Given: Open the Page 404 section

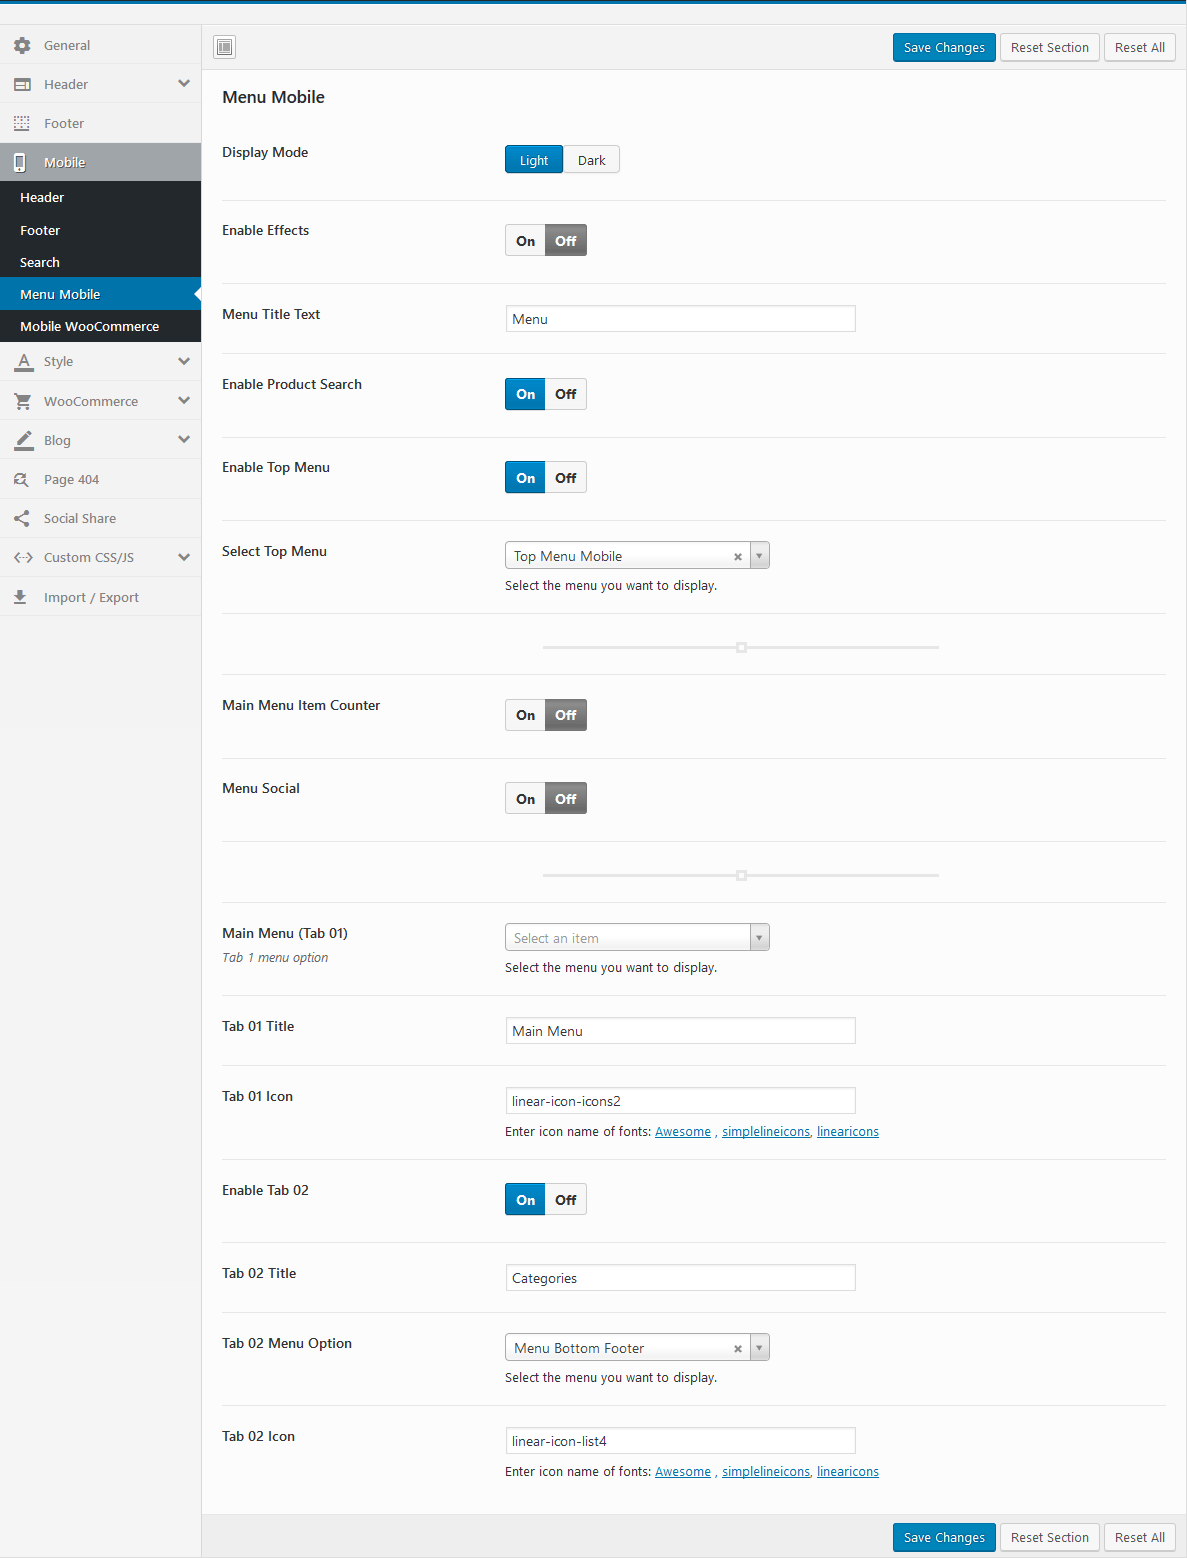Looking at the screenshot, I should point(100,479).
